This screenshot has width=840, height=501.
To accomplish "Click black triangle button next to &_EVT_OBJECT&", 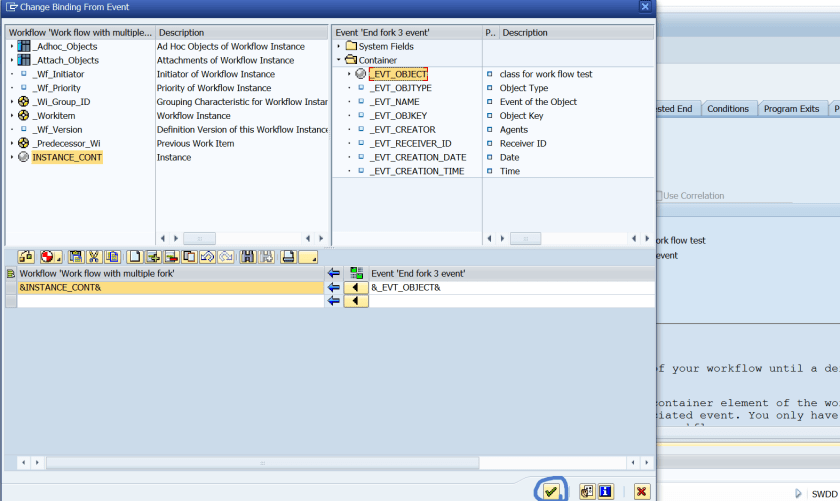I will 356,287.
